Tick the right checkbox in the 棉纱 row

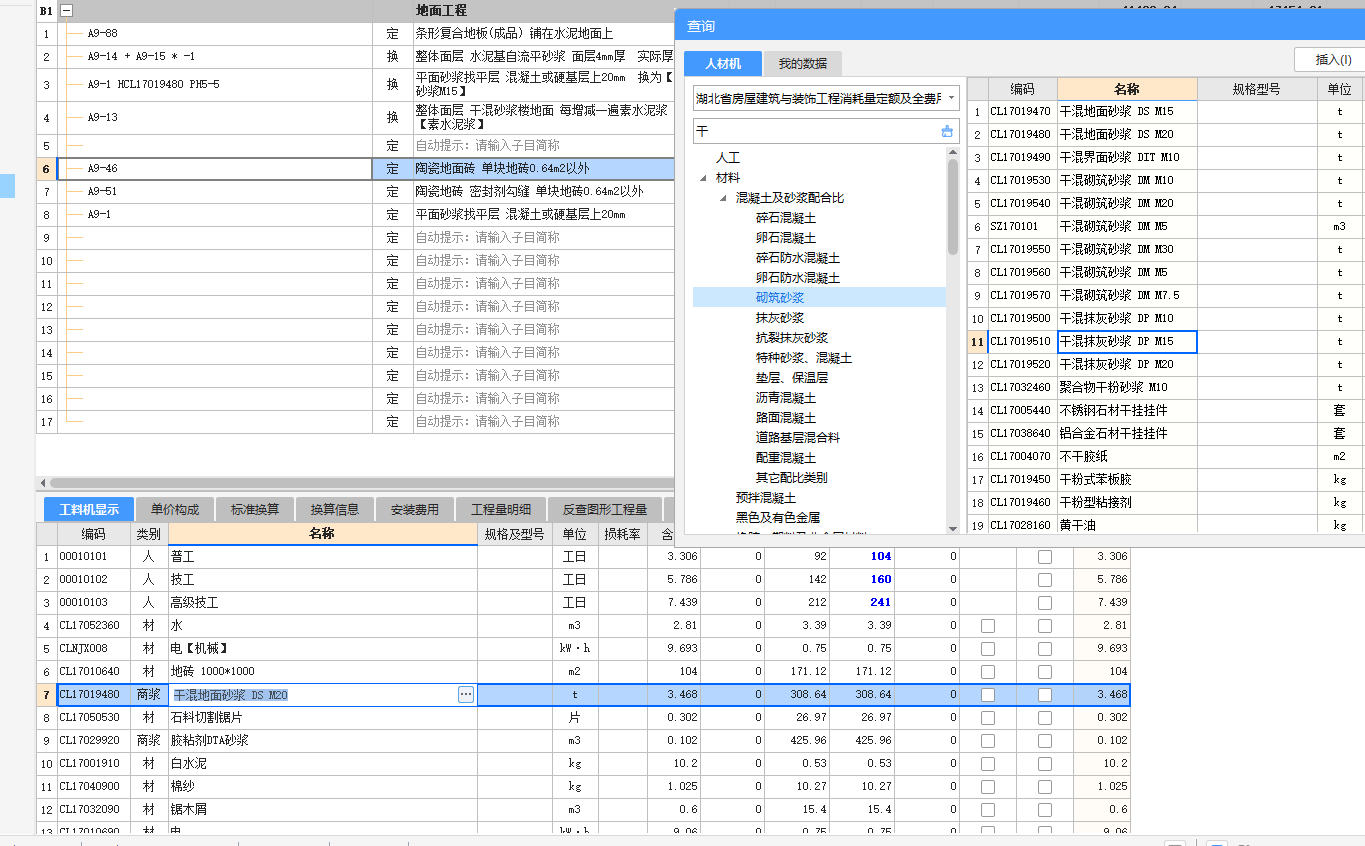point(1045,787)
